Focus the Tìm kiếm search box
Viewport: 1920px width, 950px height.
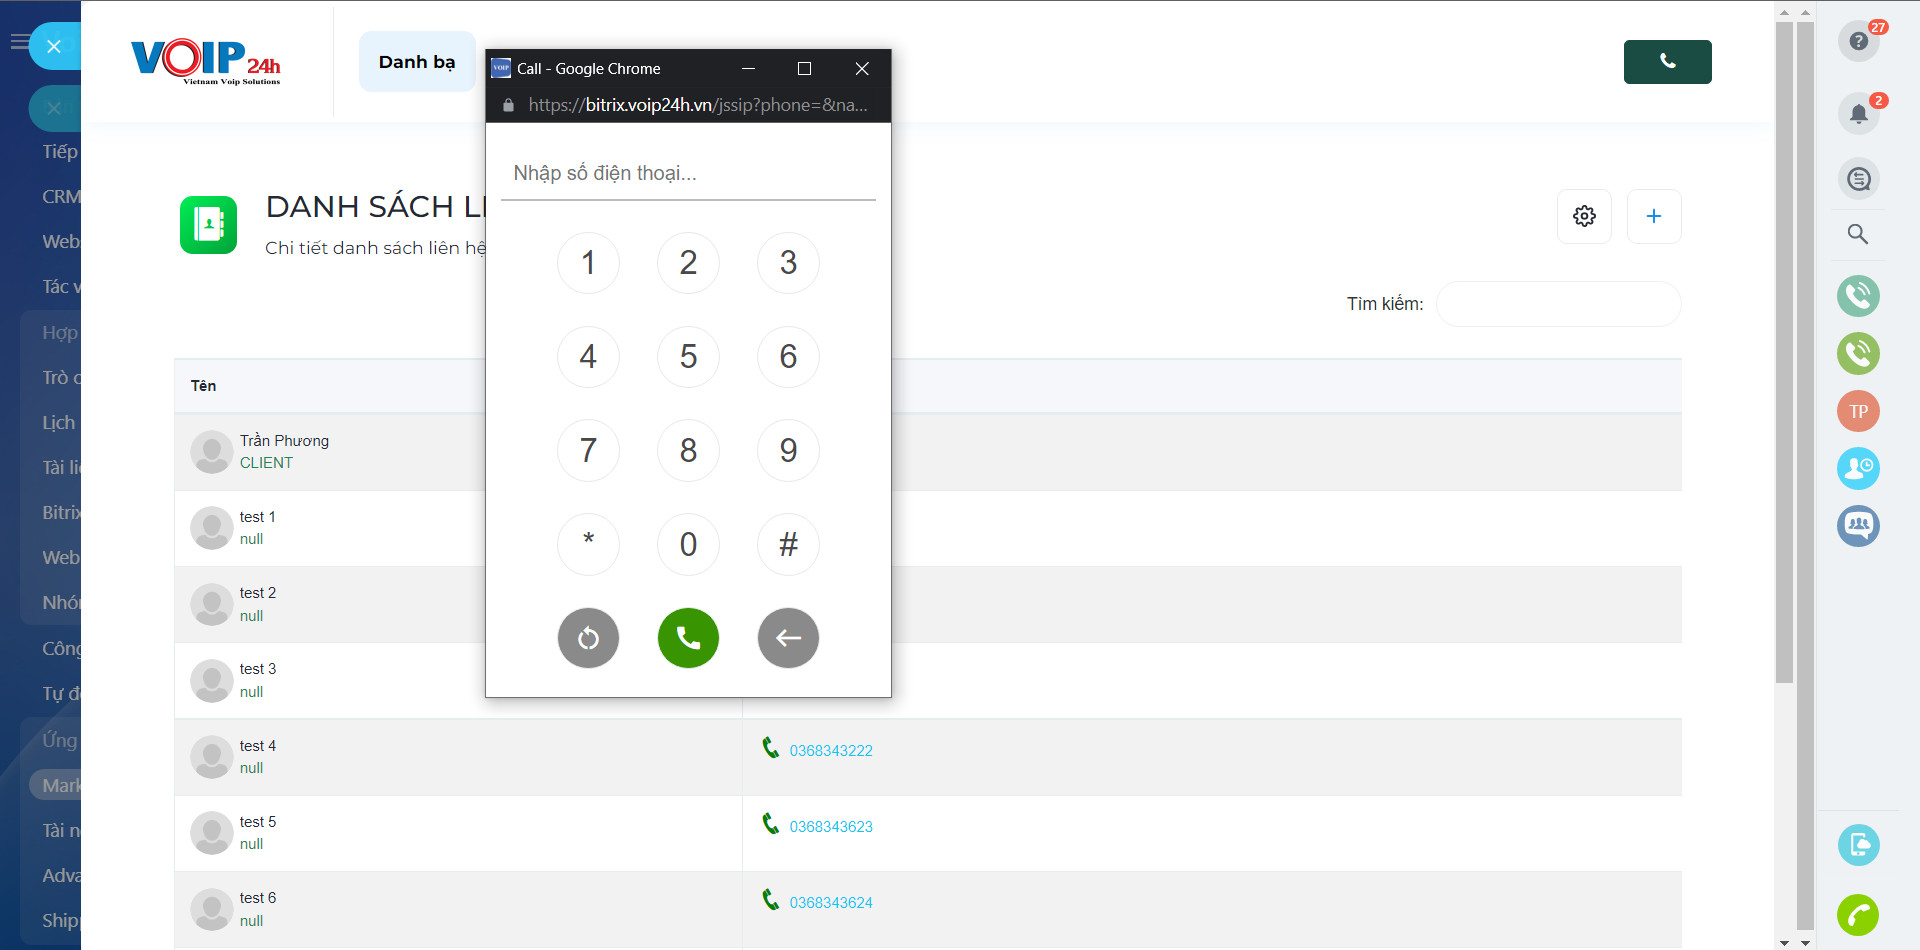coord(1558,304)
